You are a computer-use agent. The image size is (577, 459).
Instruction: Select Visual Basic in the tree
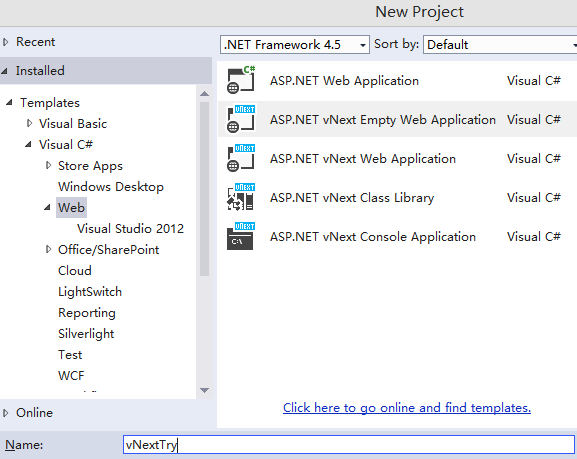pos(73,124)
